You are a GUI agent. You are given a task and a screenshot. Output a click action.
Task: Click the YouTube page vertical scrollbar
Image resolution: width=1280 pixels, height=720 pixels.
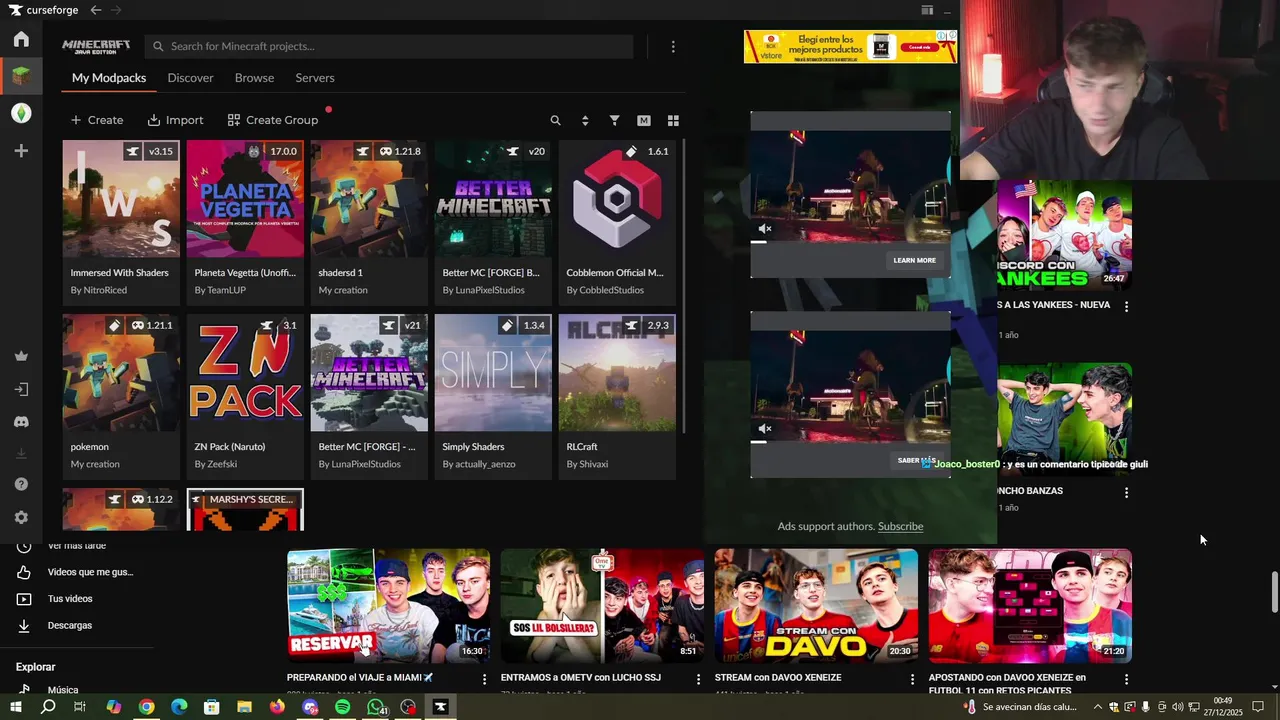pos(1274,592)
